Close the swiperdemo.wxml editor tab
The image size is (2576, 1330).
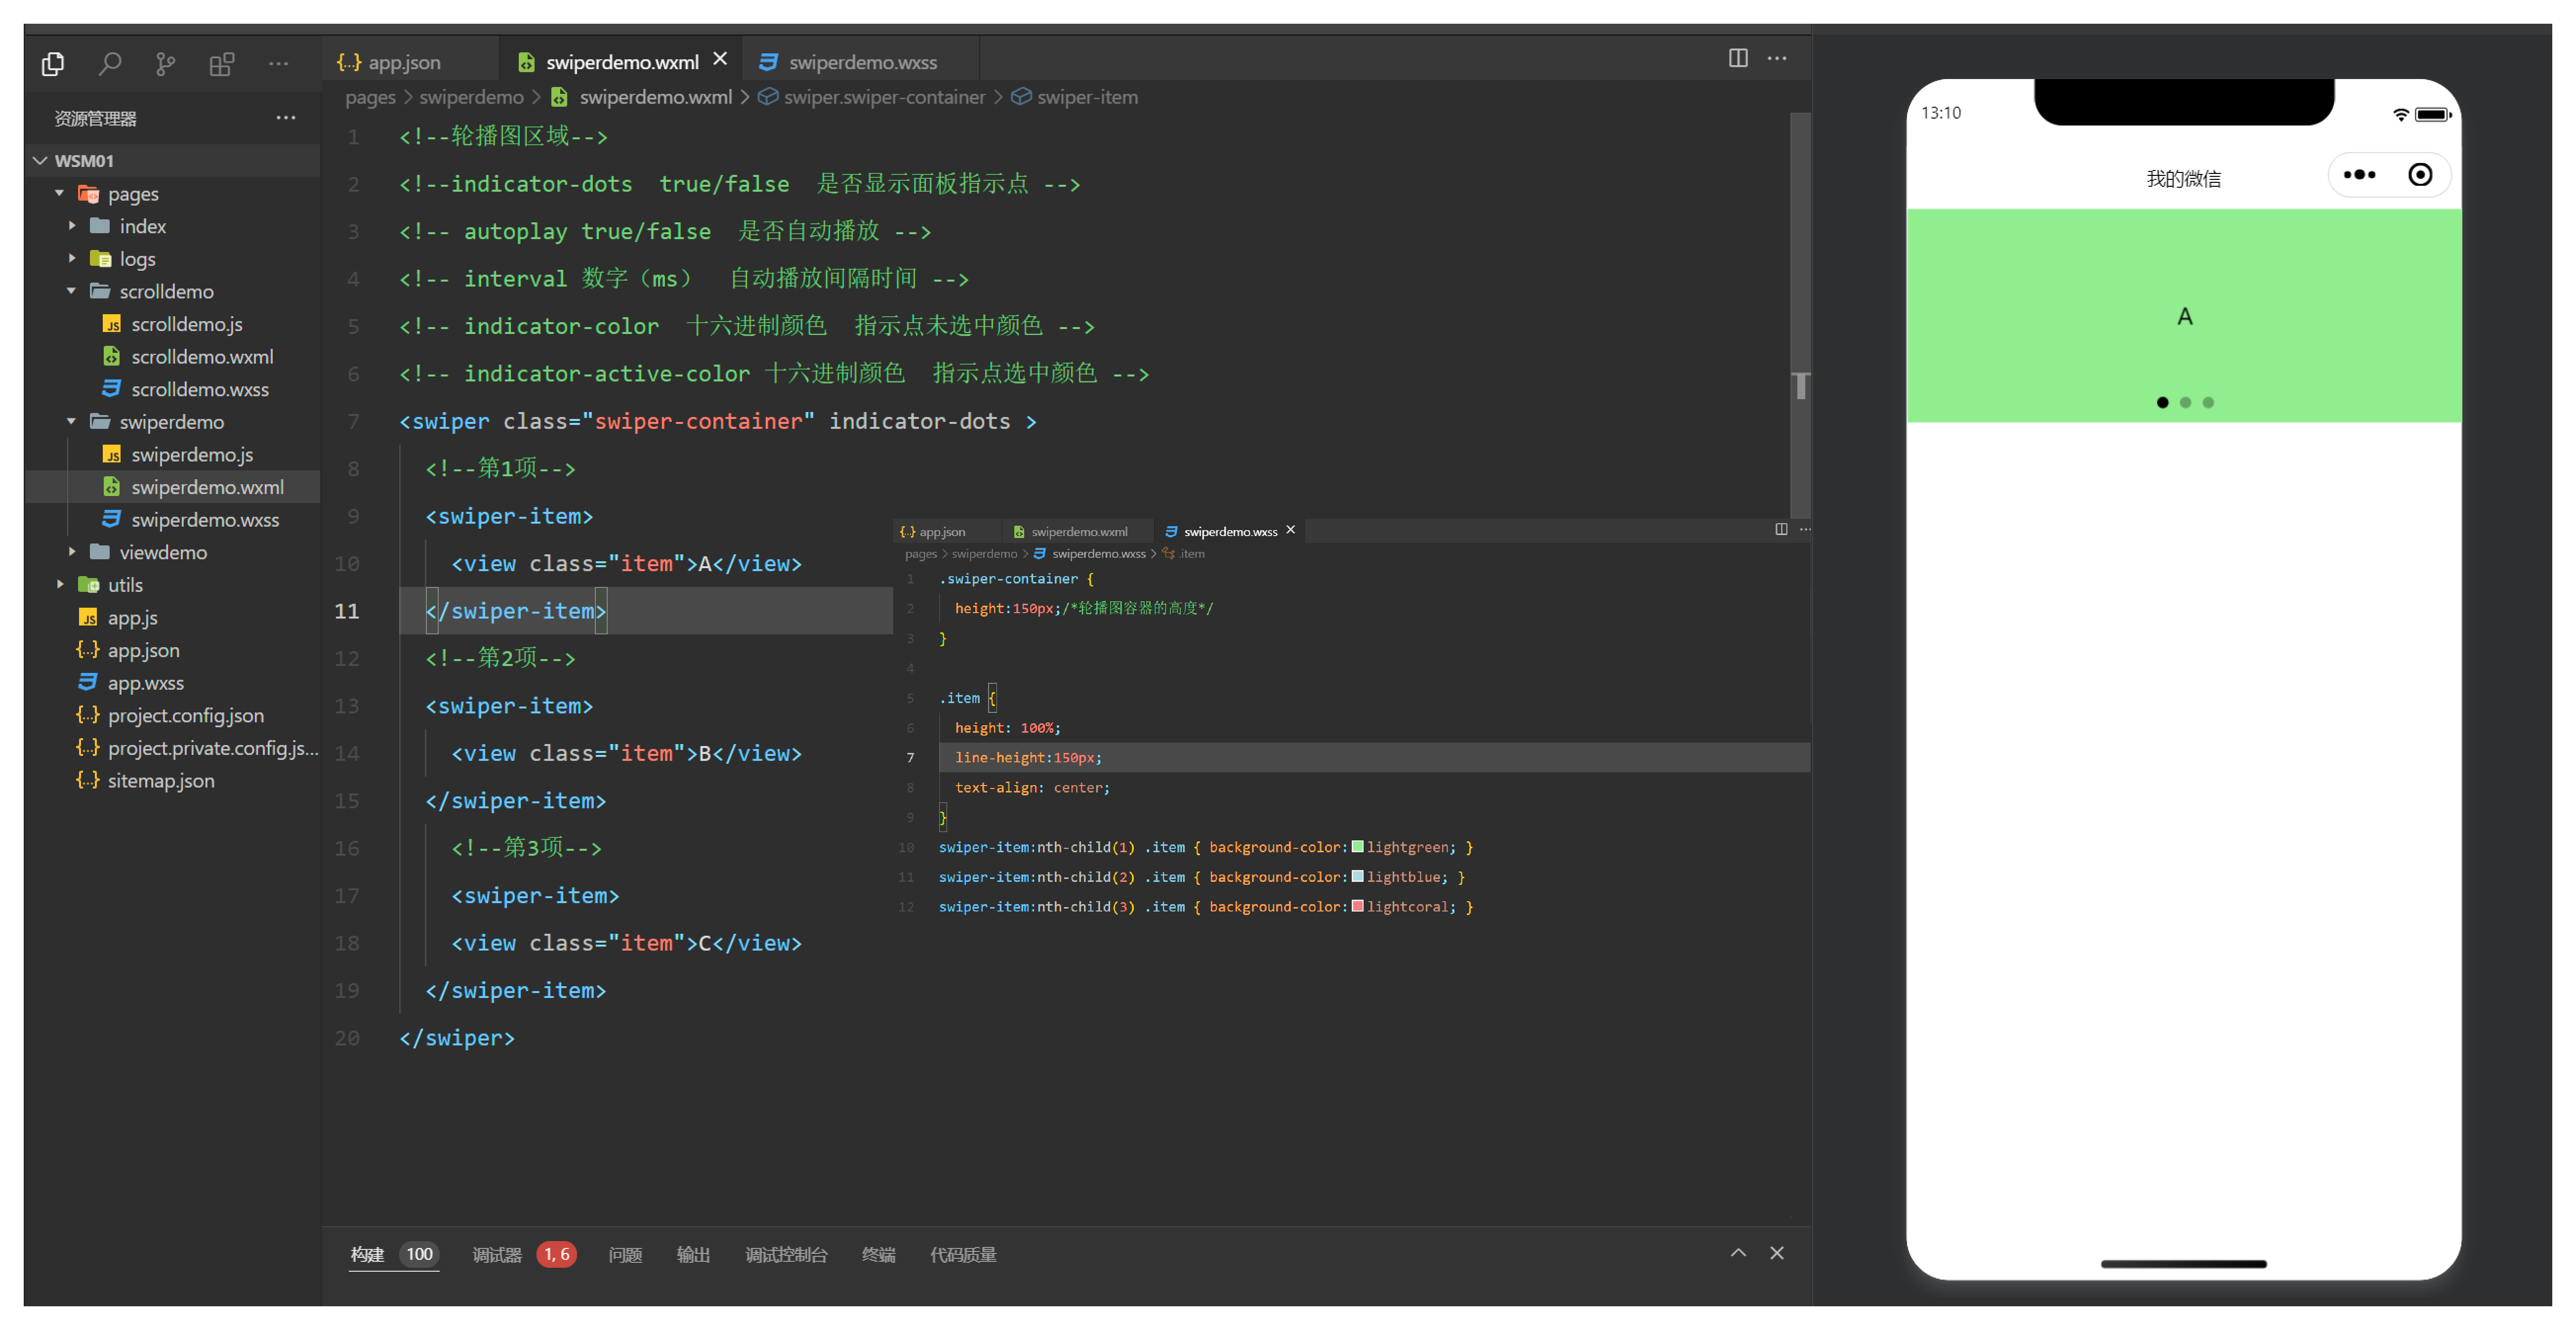pyautogui.click(x=720, y=59)
